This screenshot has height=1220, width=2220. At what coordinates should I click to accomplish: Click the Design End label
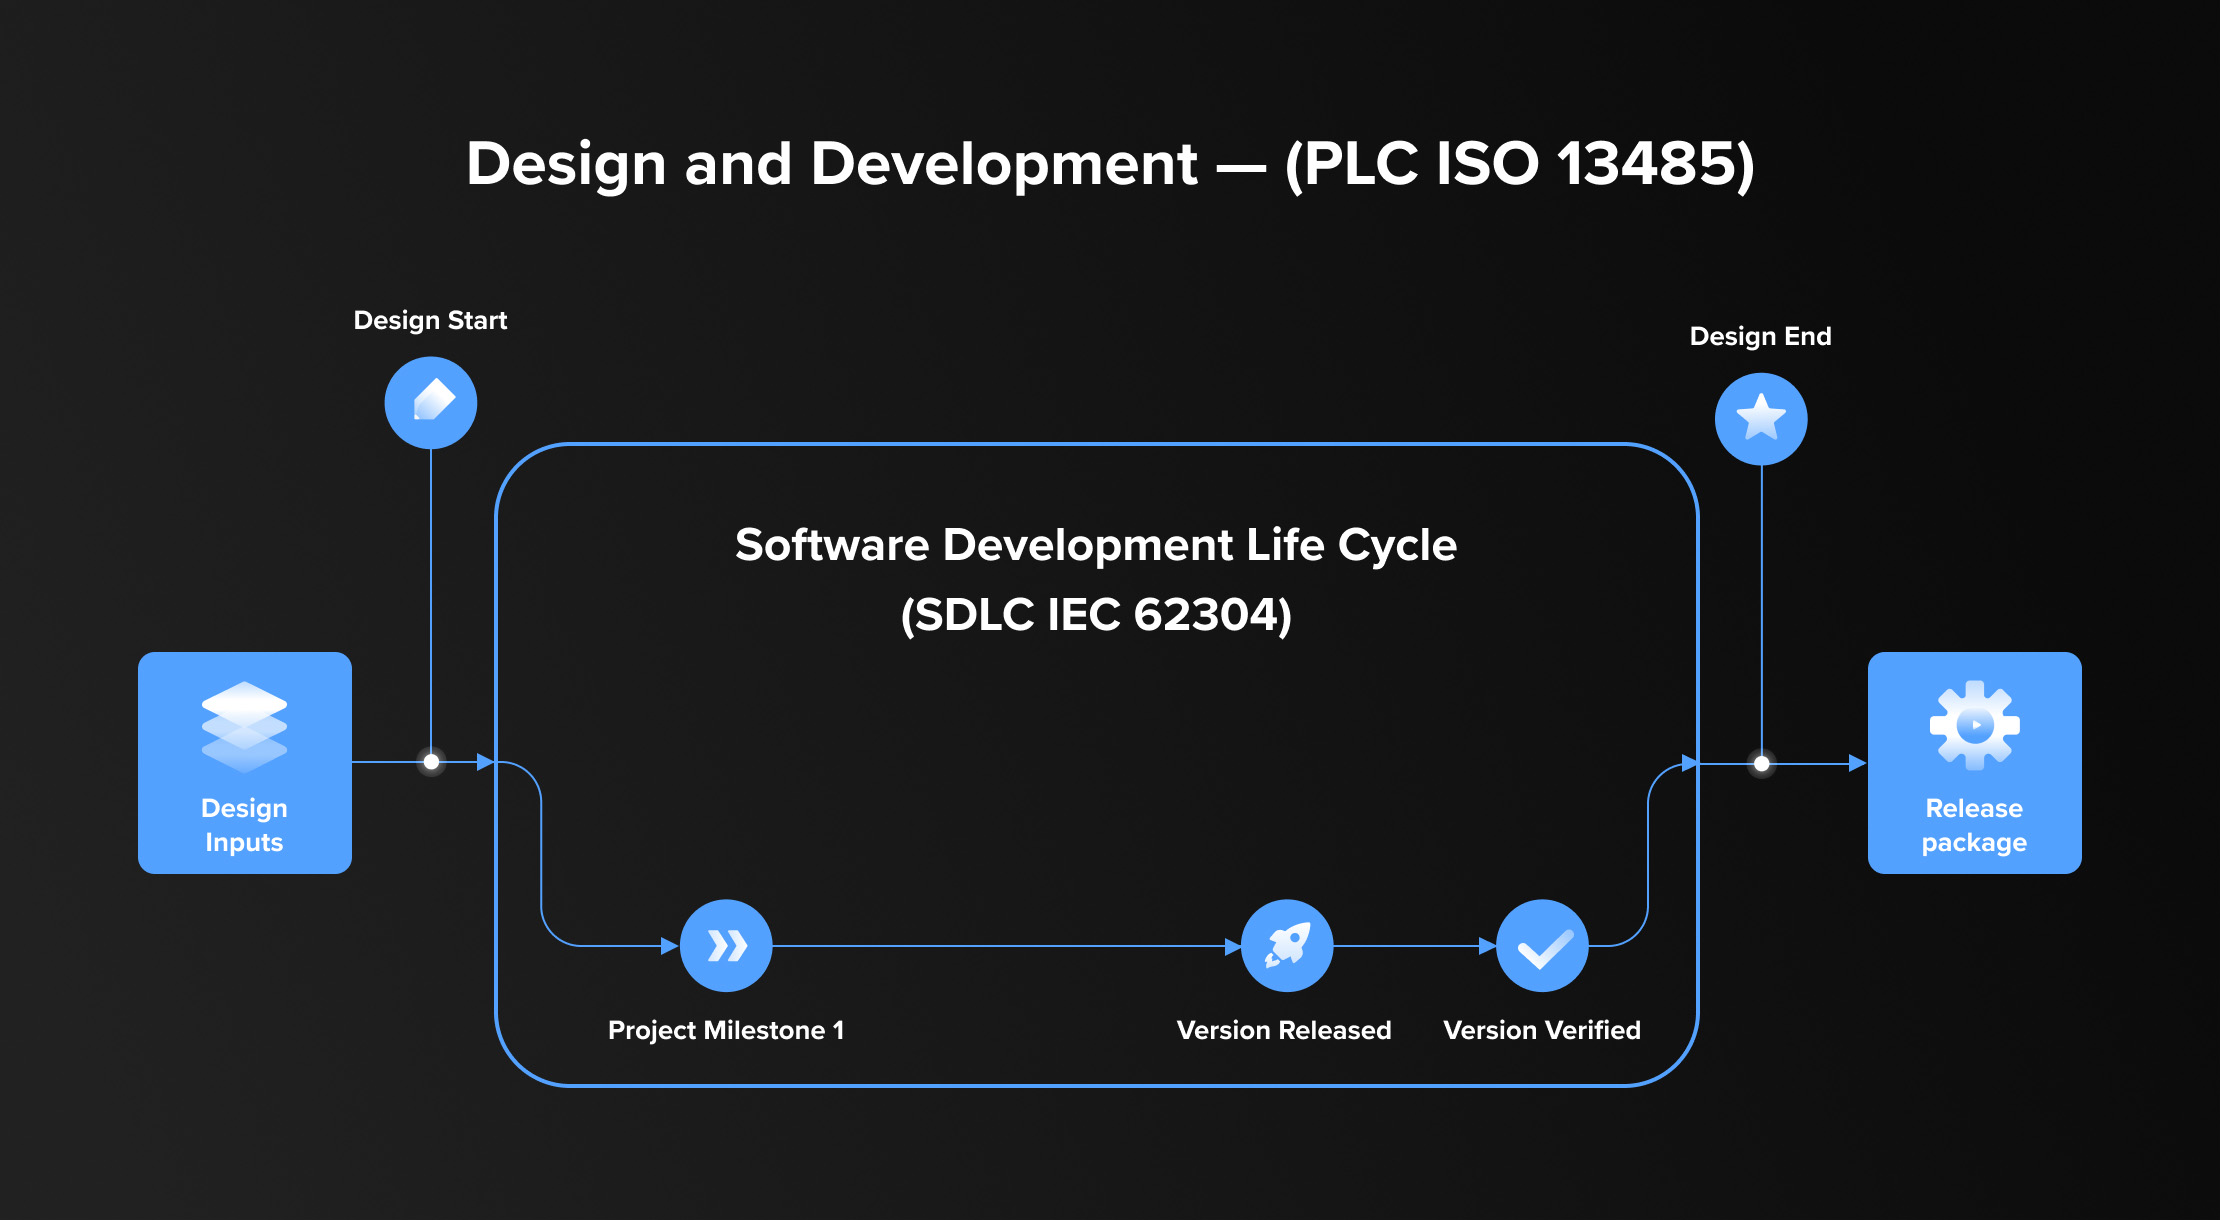pos(1760,337)
